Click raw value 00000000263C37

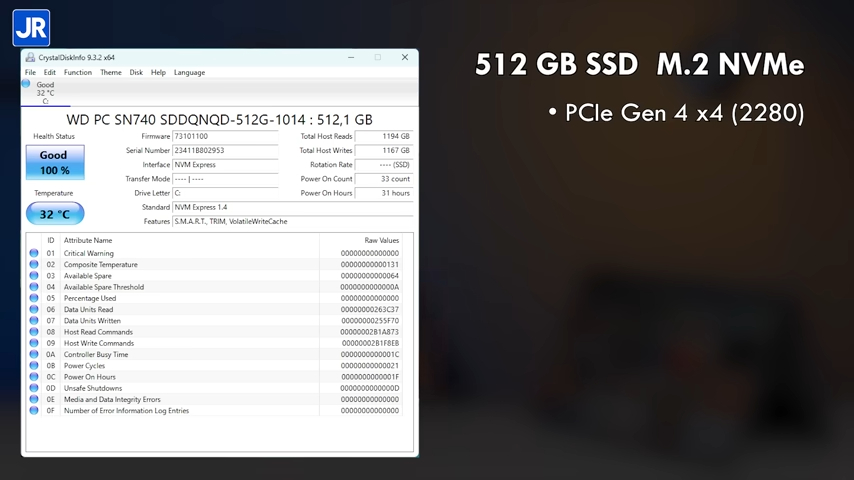[370, 309]
